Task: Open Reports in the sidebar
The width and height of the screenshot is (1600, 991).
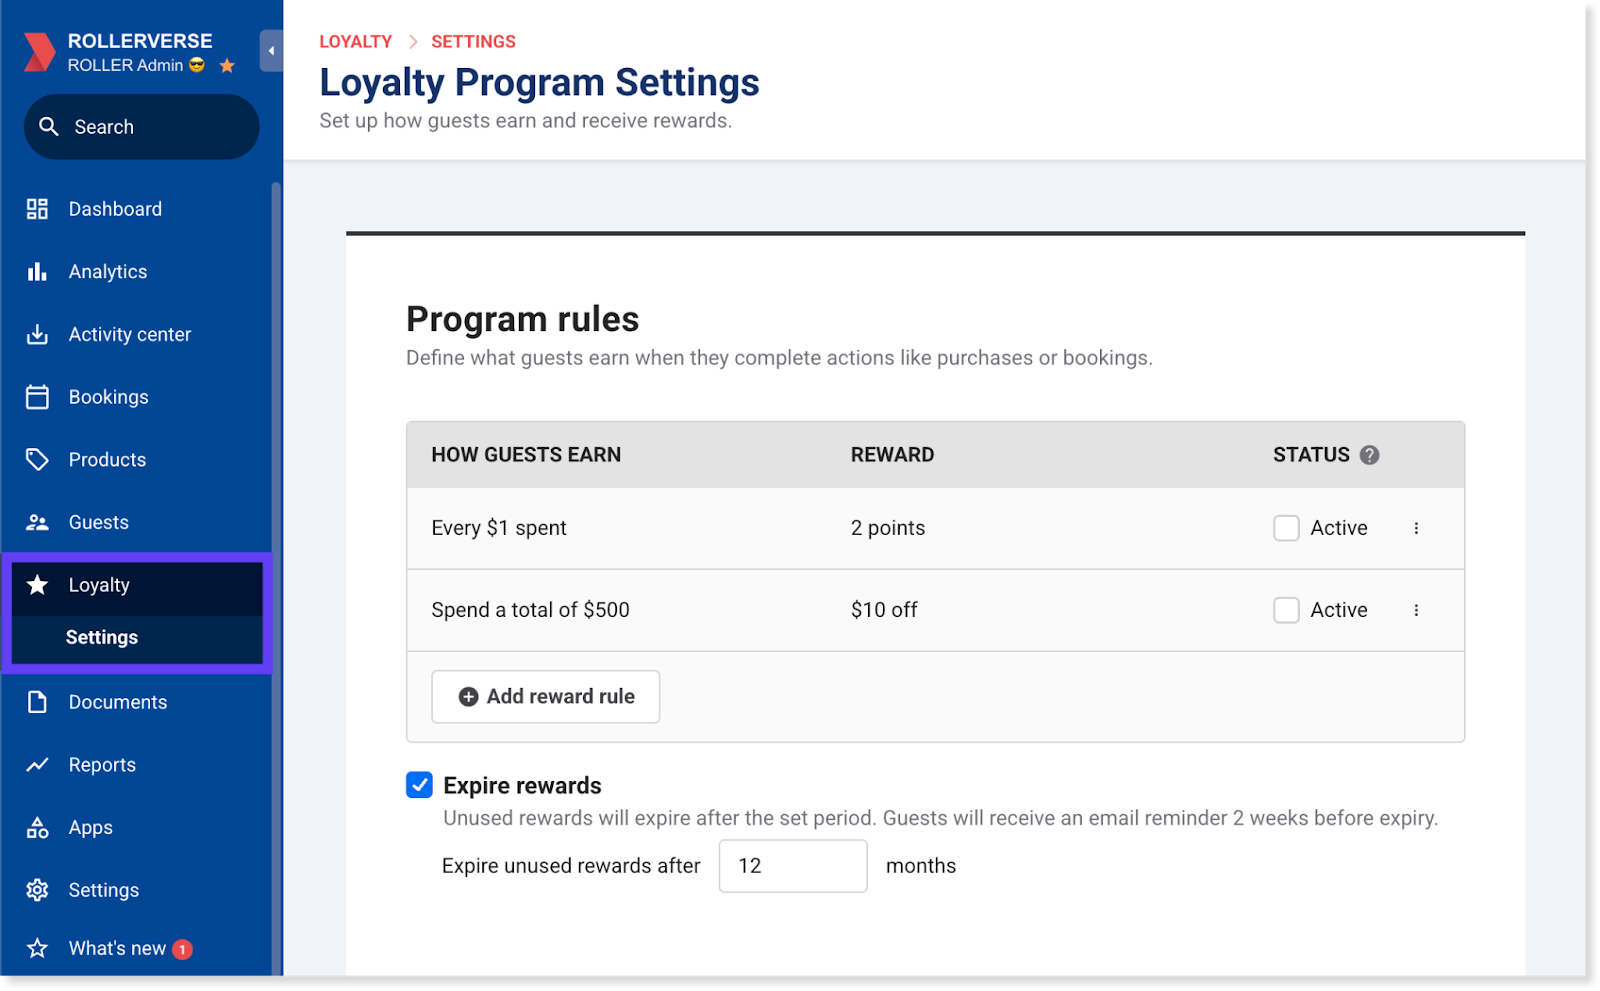Action: click(102, 765)
